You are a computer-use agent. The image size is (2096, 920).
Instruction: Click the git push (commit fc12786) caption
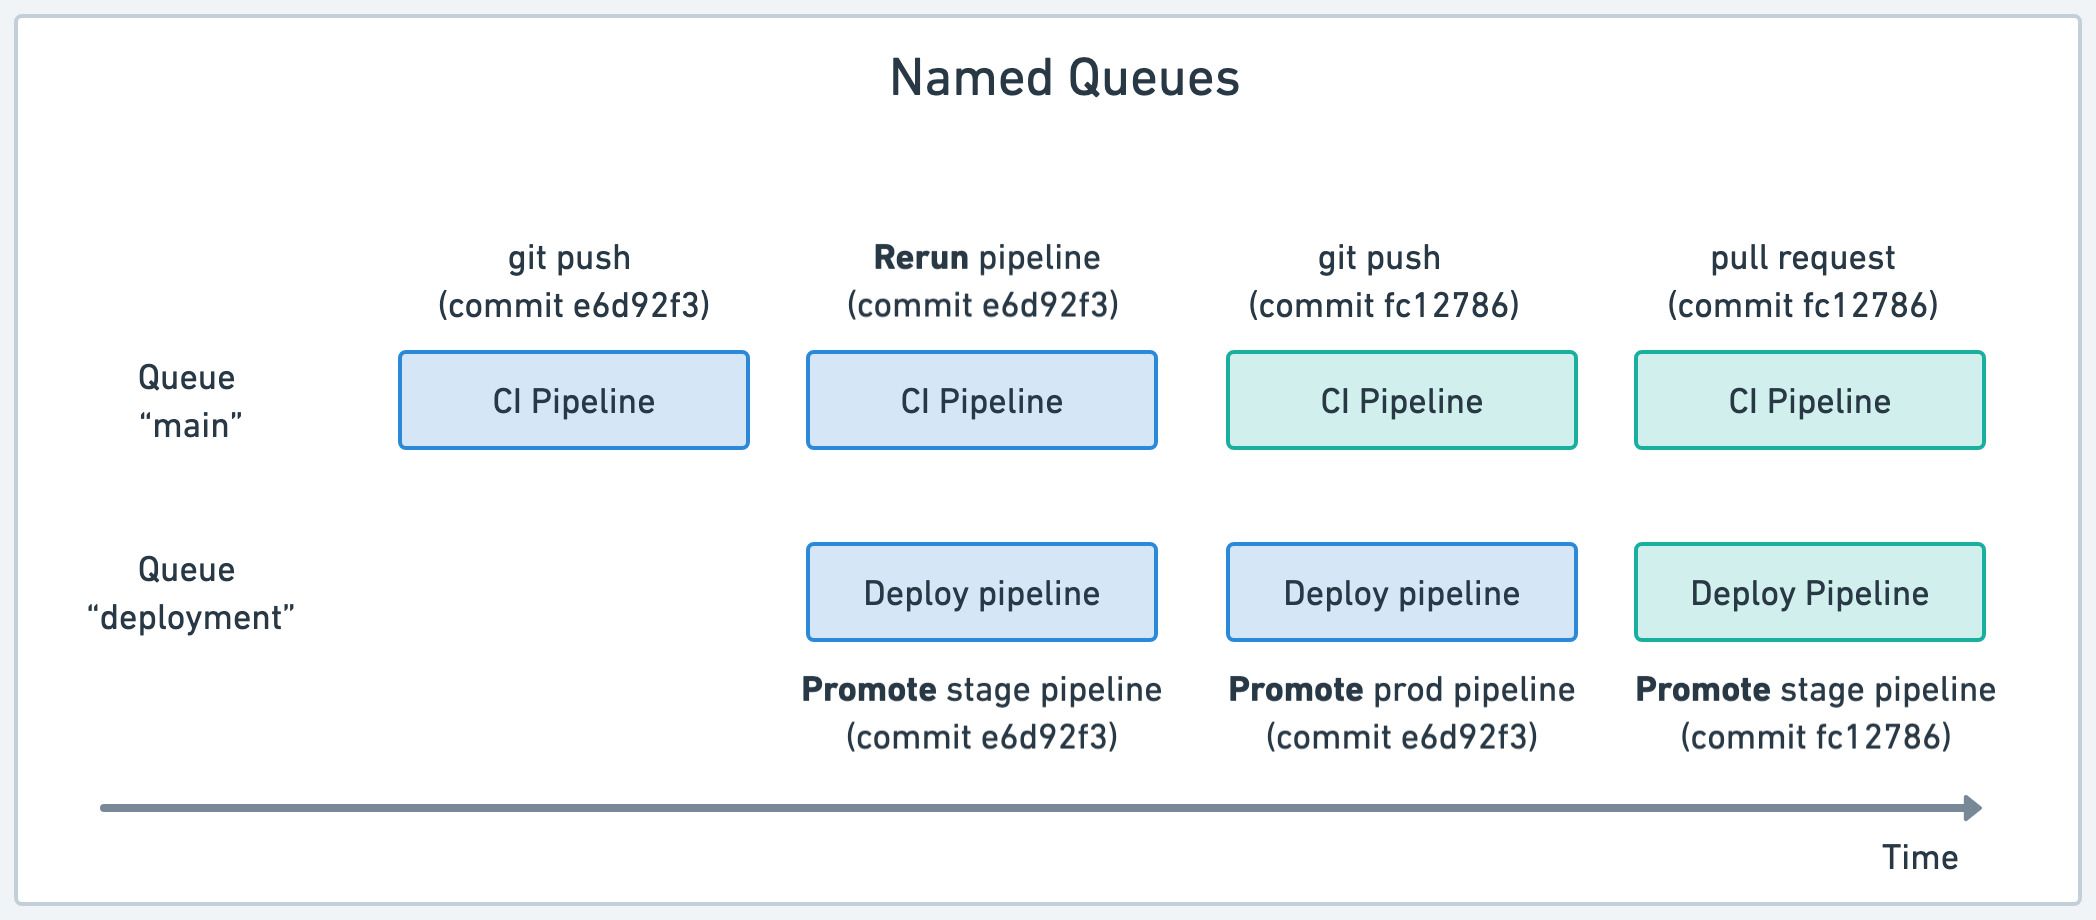pyautogui.click(x=1383, y=281)
